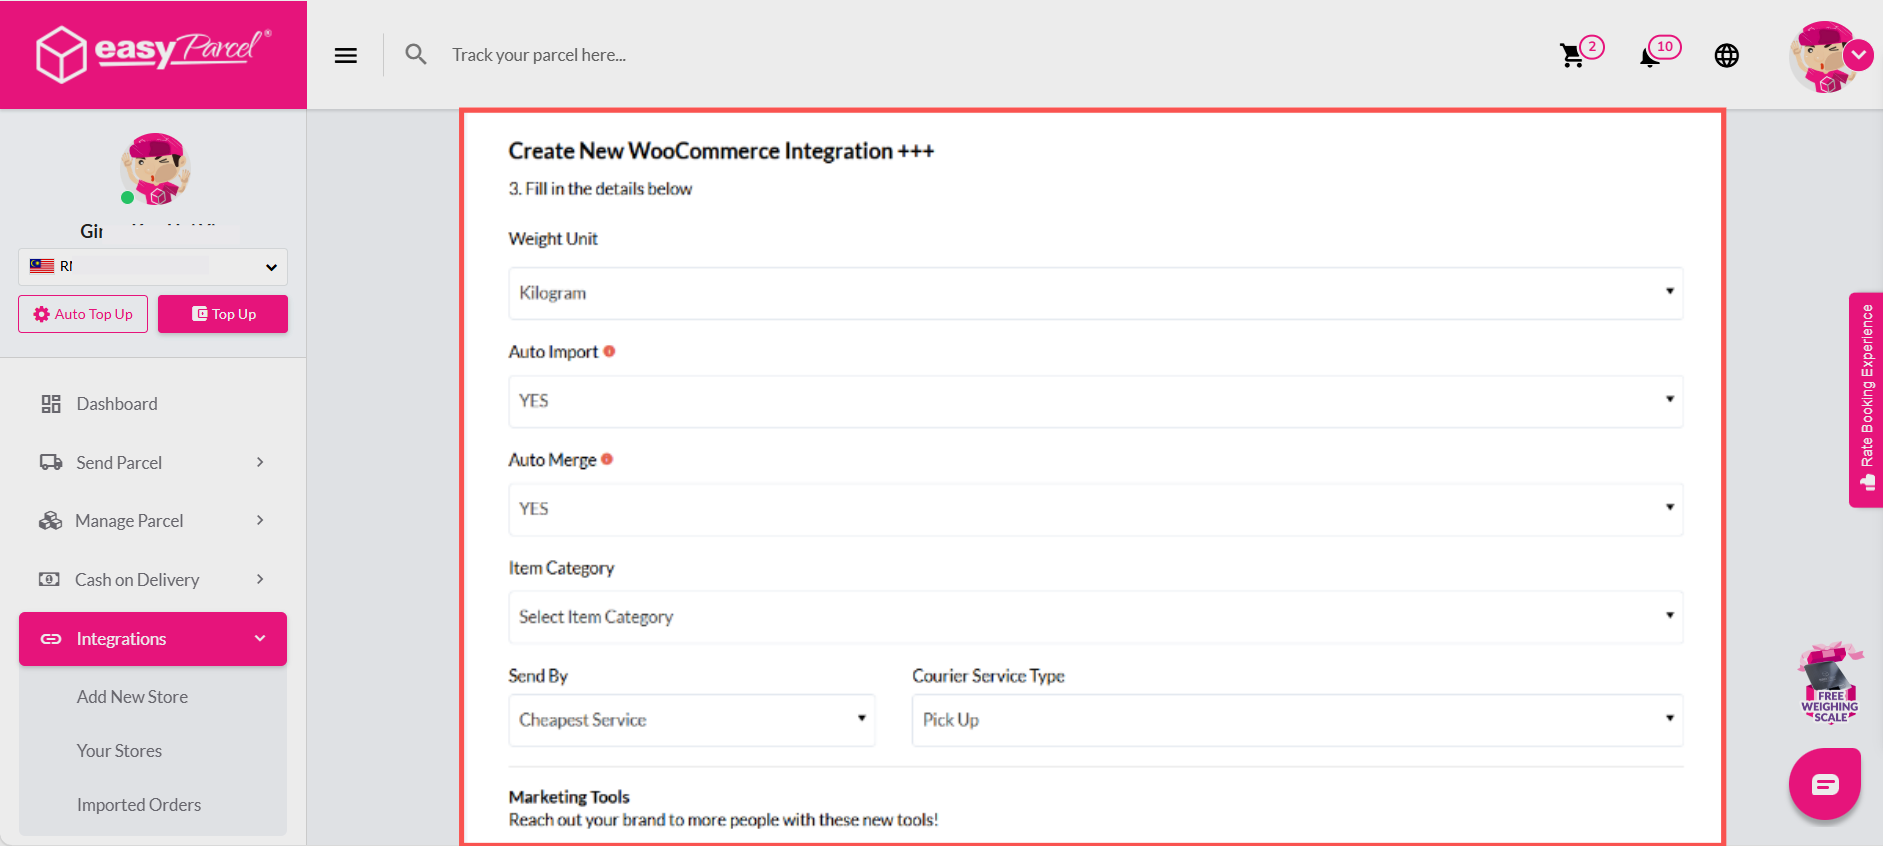The height and width of the screenshot is (846, 1883).
Task: Open the Auto Merge dropdown
Action: (1096, 509)
